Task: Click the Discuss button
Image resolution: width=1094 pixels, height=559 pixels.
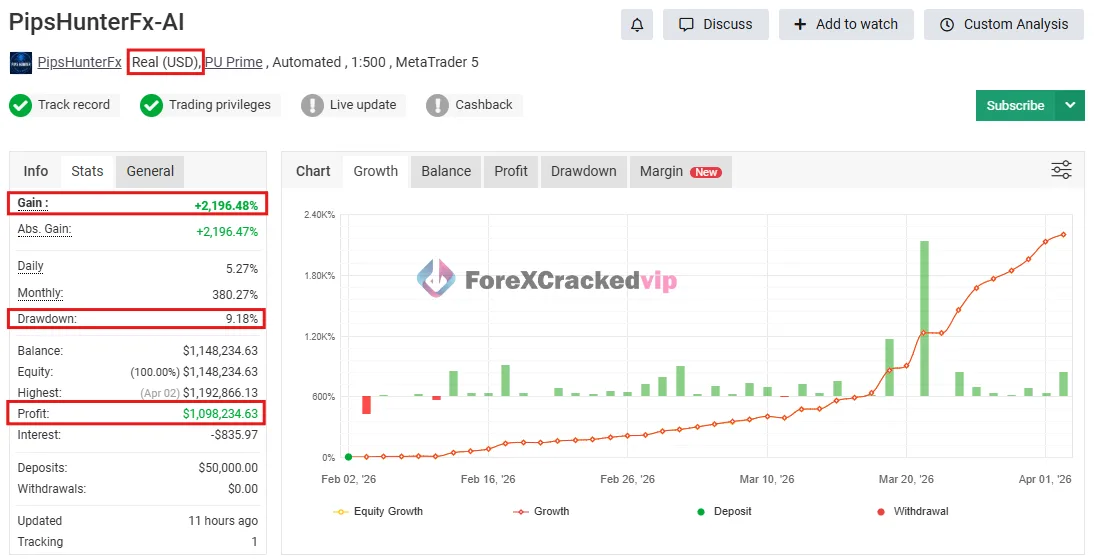Action: click(715, 25)
